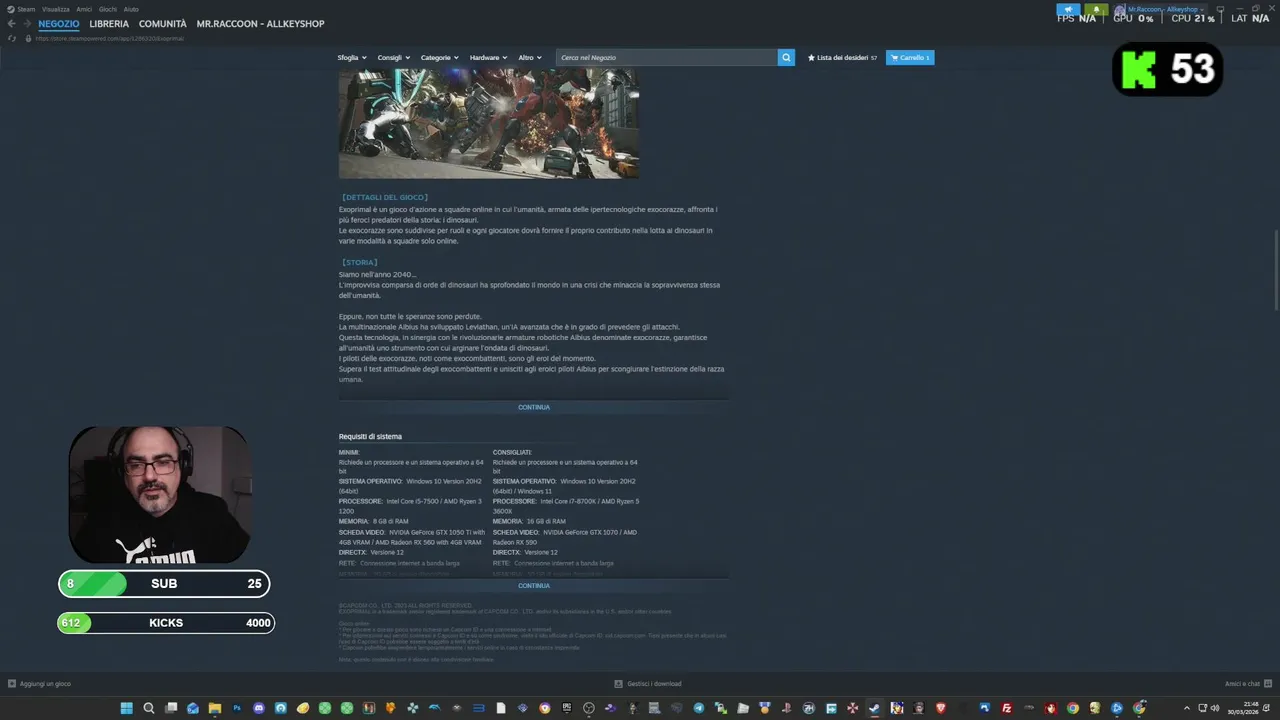
Task: Switch to the LIBRERIA tab
Action: point(109,24)
